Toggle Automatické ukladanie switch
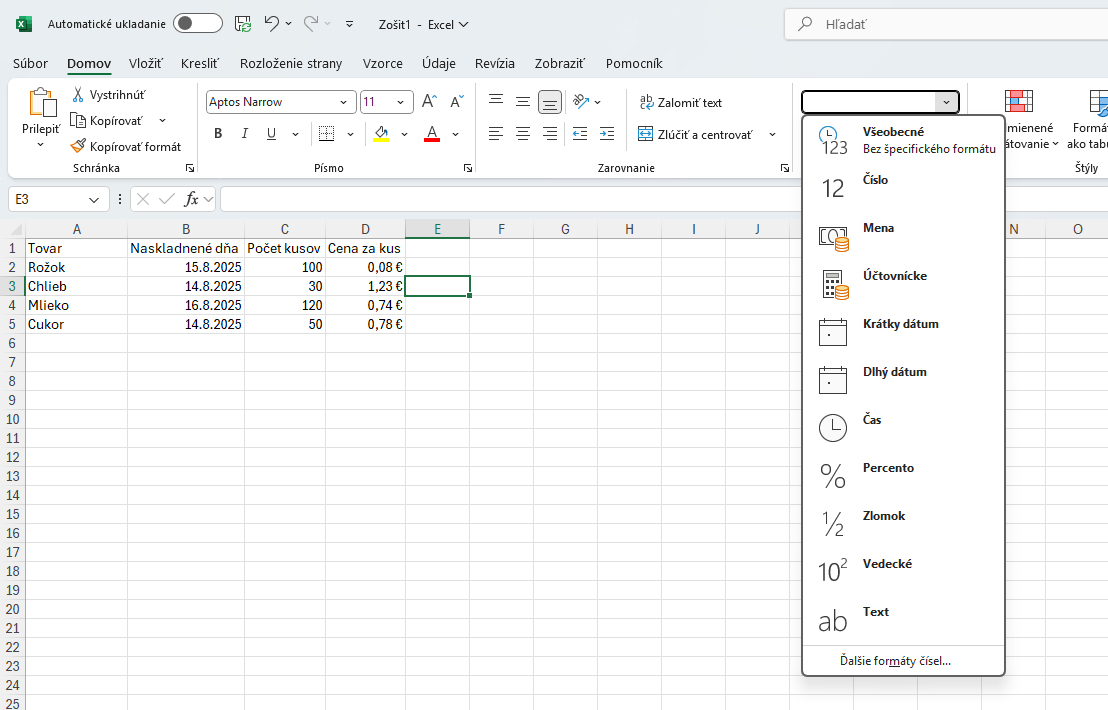Image resolution: width=1108 pixels, height=710 pixels. [x=197, y=23]
